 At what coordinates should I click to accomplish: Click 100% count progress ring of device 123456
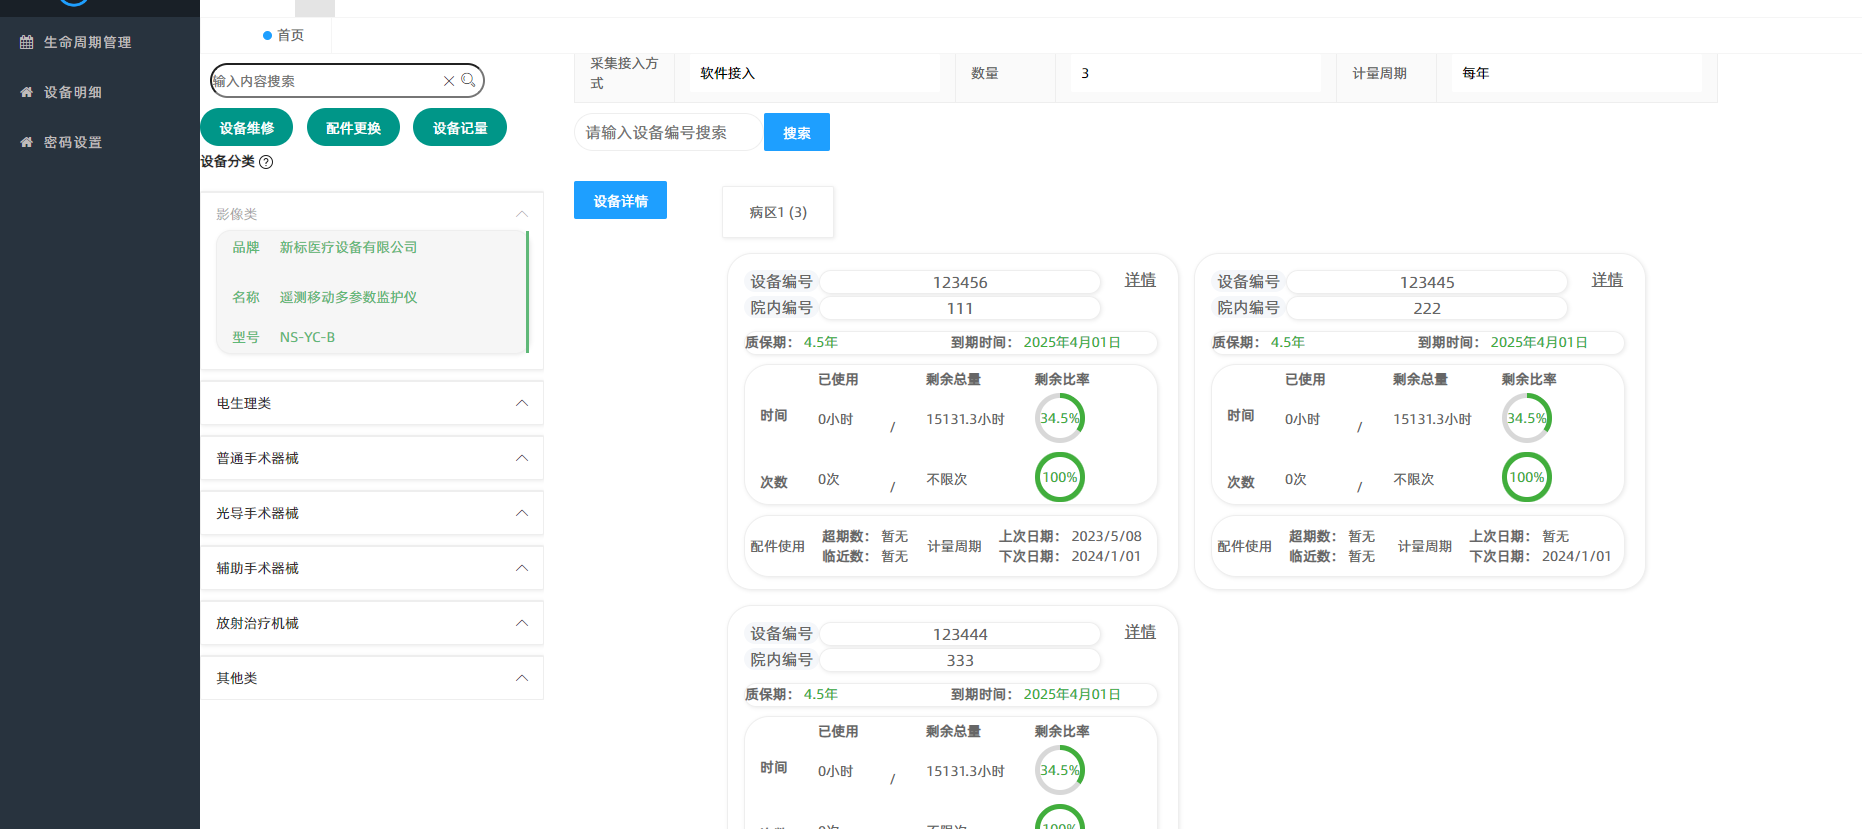tap(1060, 477)
